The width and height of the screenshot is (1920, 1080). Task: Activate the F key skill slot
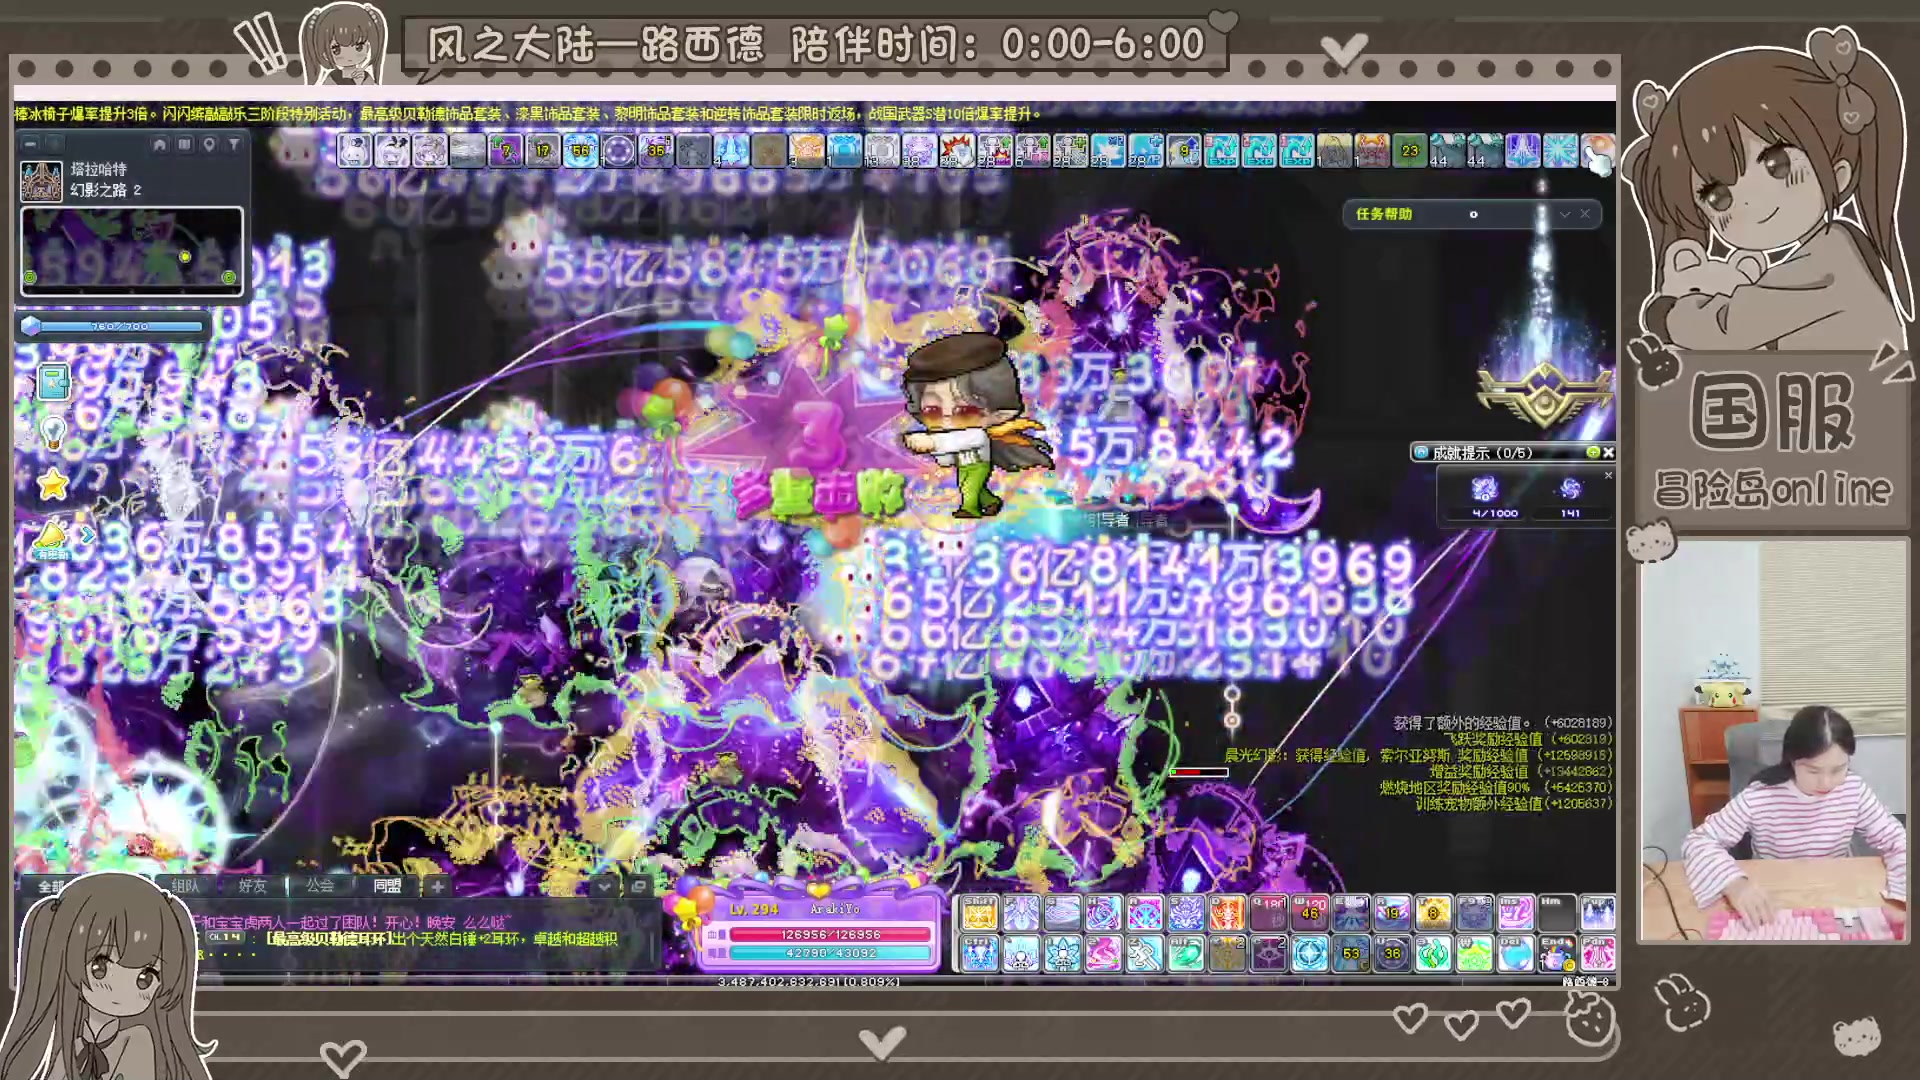click(1021, 913)
